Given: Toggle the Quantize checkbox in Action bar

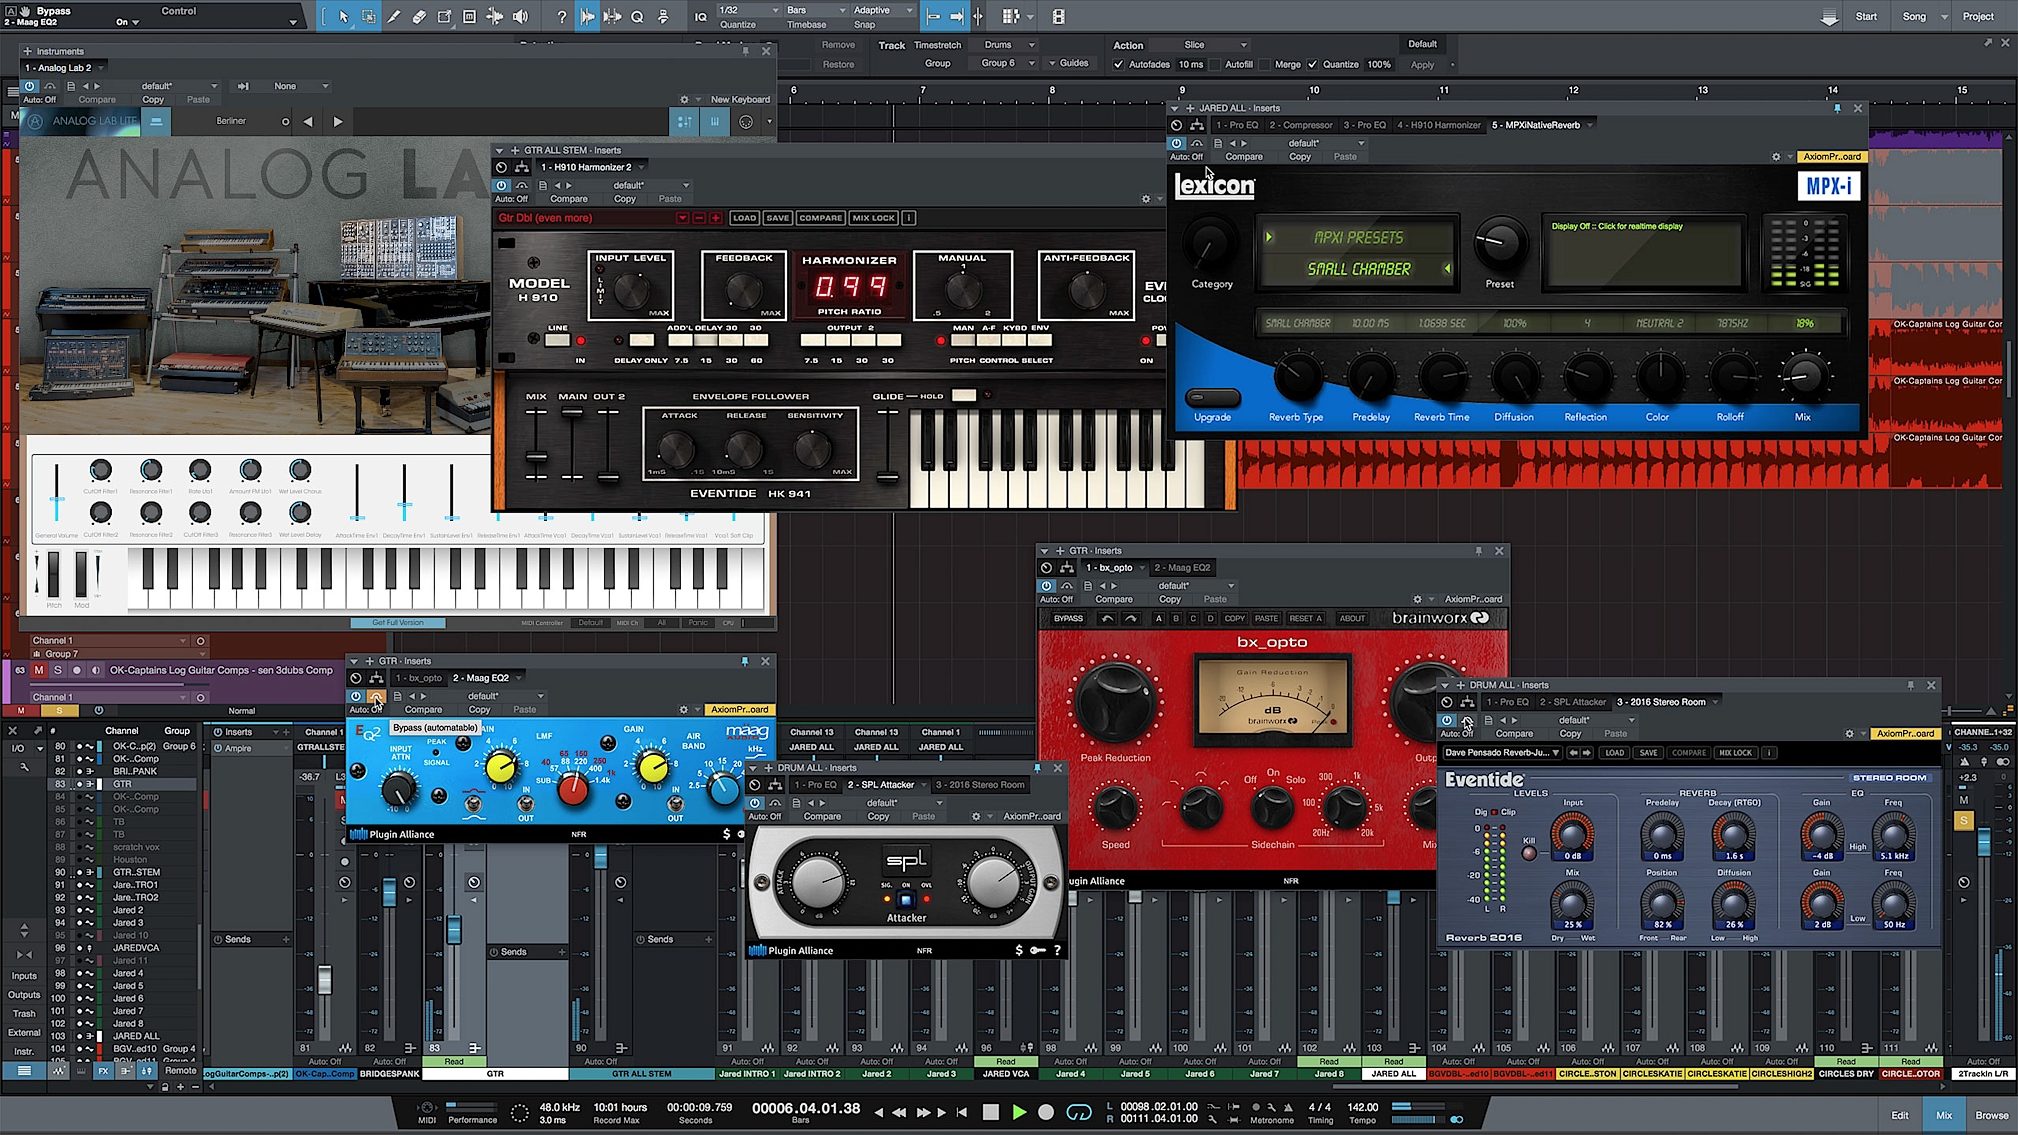Looking at the screenshot, I should pyautogui.click(x=1312, y=64).
